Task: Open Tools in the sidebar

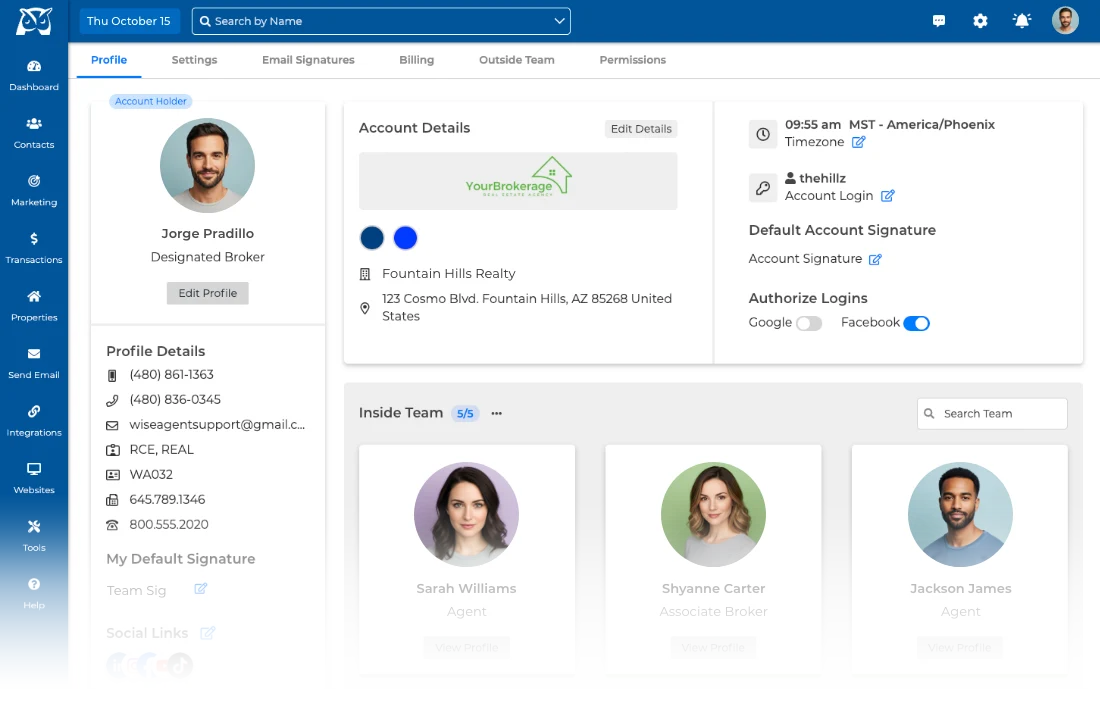Action: 34,536
